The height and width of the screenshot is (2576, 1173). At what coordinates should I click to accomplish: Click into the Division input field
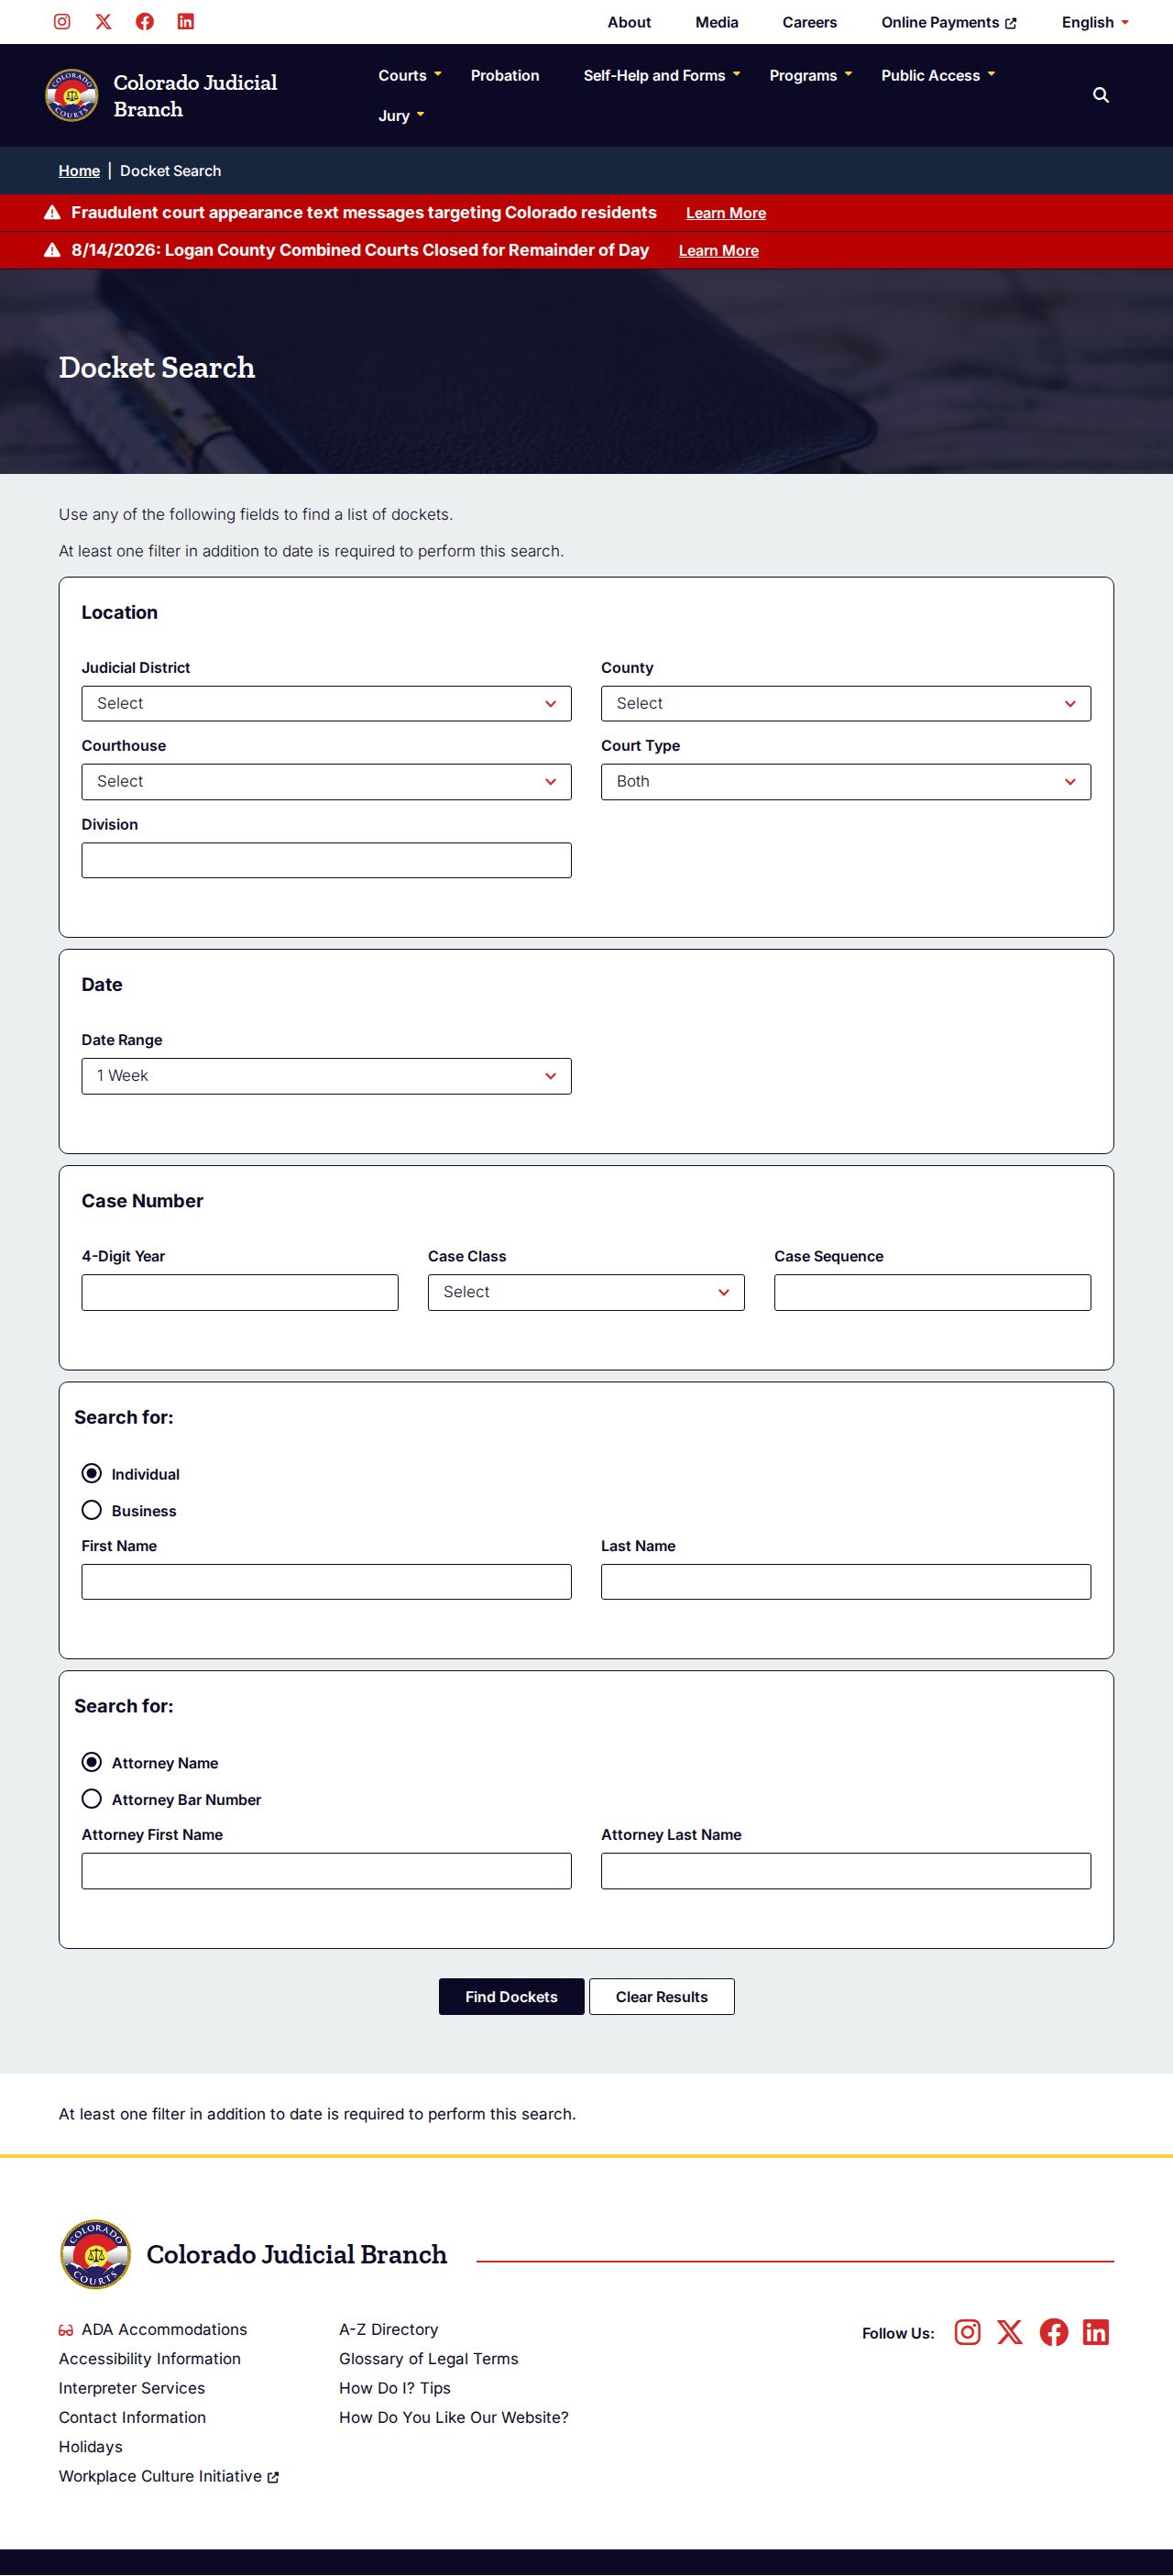pos(326,861)
